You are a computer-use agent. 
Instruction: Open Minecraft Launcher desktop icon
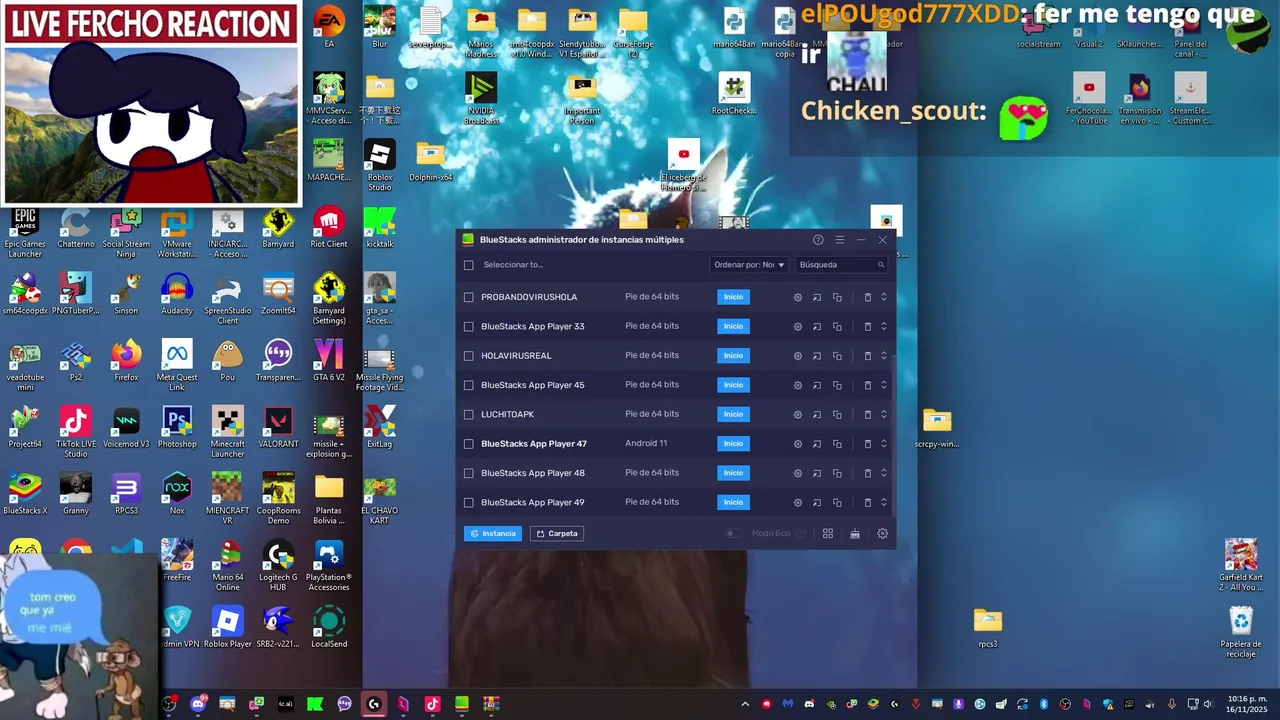(227, 432)
